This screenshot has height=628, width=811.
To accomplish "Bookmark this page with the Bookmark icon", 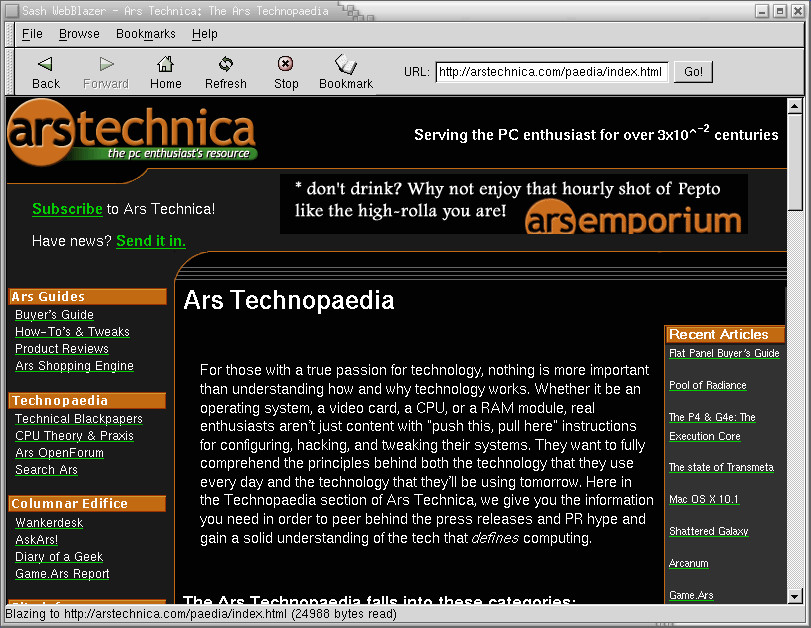I will click(x=346, y=64).
